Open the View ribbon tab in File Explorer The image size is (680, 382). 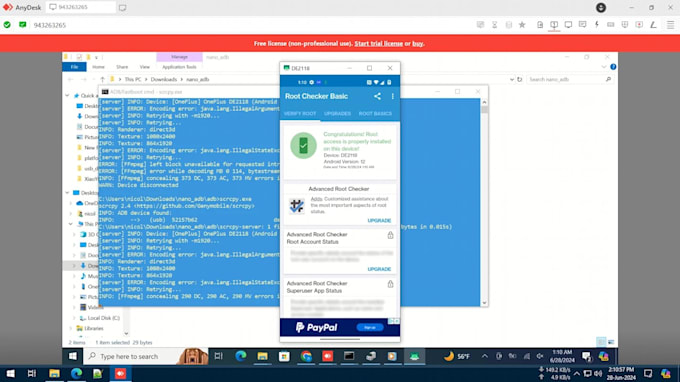coord(144,67)
